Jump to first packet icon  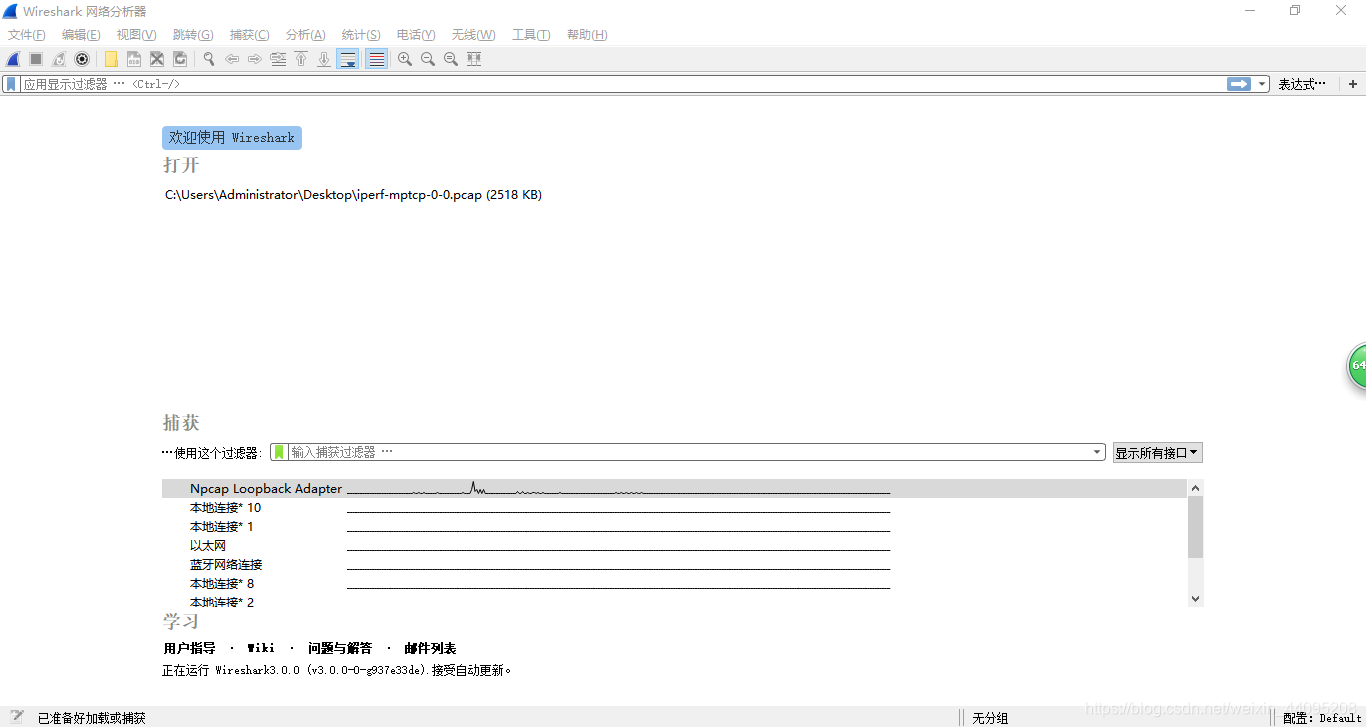point(301,59)
